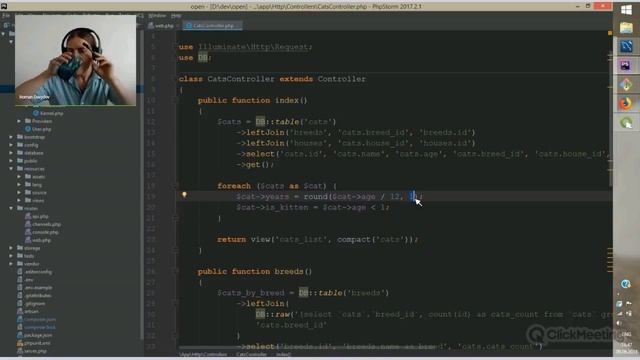Expand the tests folder
This screenshot has height=360, width=640.
click(x=11, y=256)
